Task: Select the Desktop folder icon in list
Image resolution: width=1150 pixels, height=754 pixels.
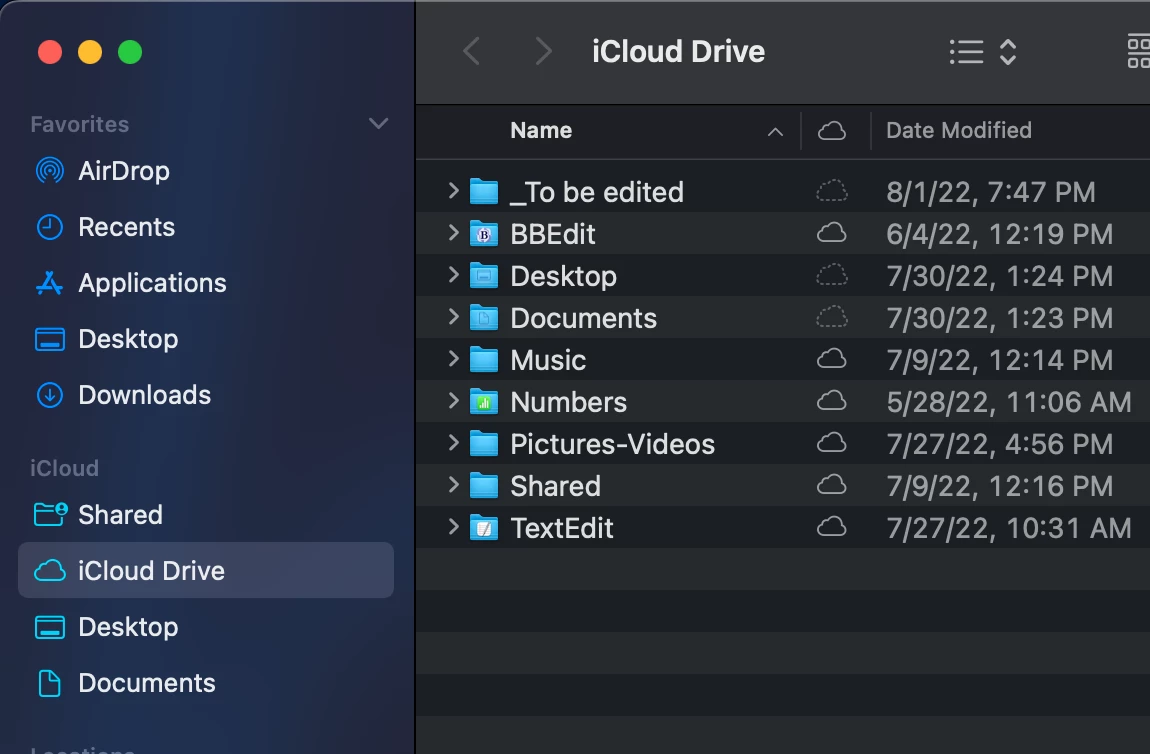Action: tap(484, 276)
